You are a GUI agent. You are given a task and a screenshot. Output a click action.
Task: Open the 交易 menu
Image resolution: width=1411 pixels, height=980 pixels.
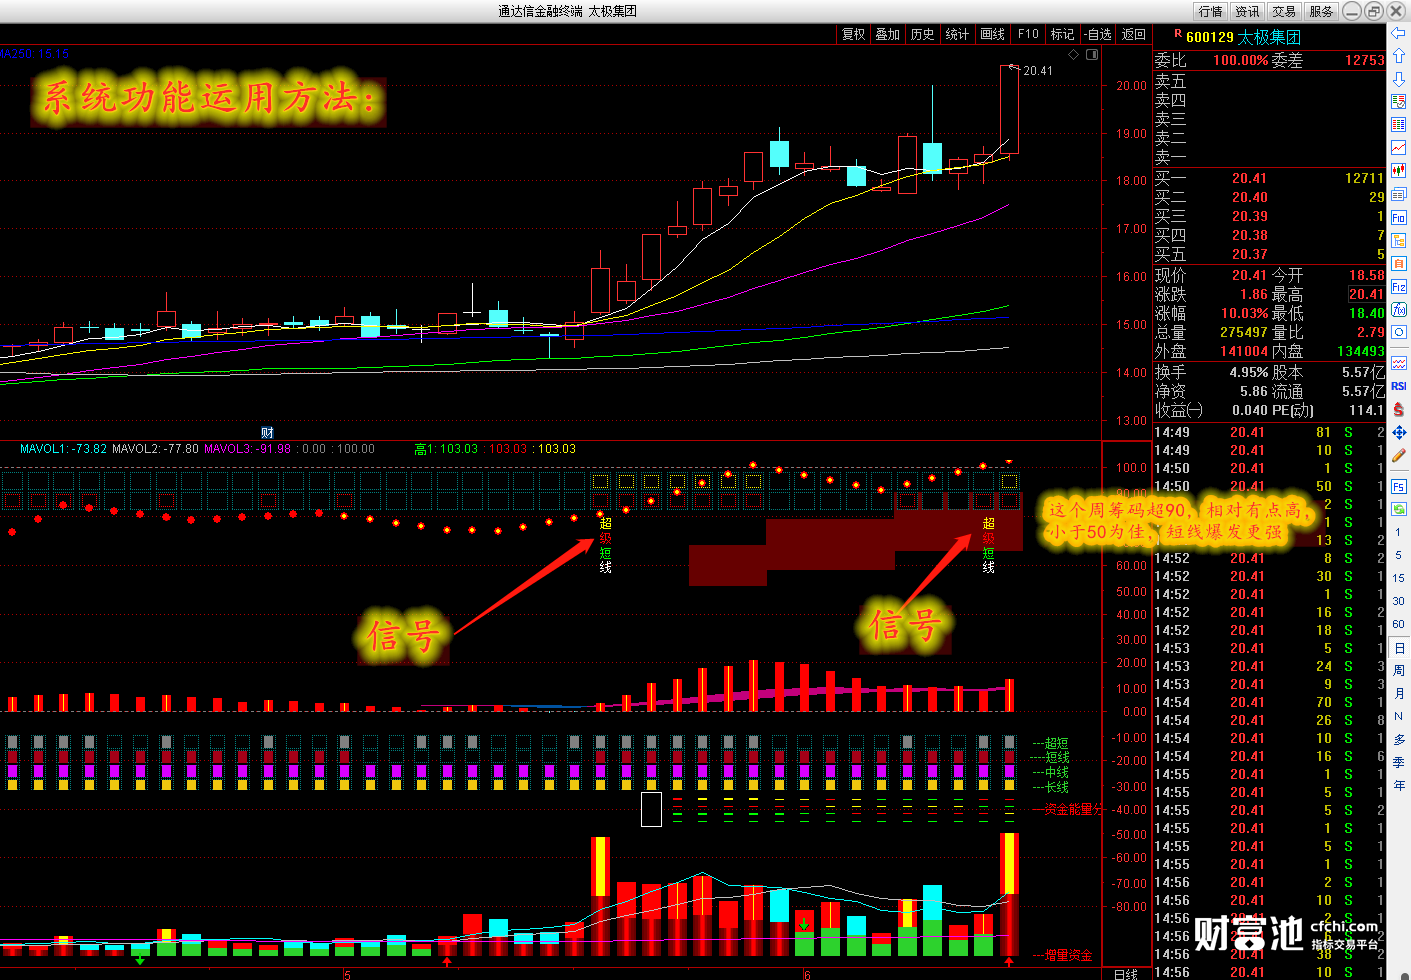pos(1284,11)
